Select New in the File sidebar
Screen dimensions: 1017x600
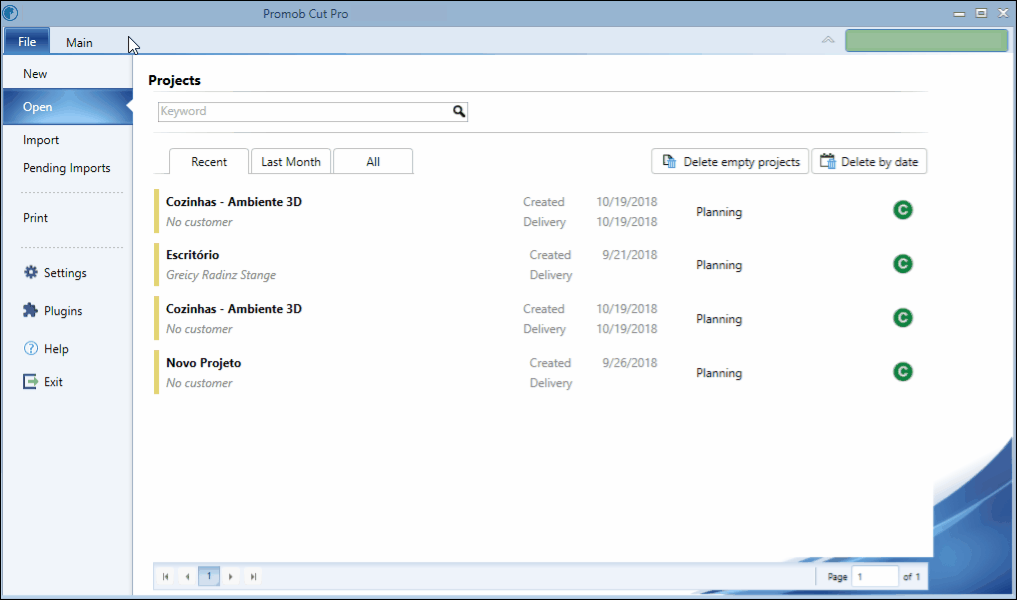[x=67, y=73]
